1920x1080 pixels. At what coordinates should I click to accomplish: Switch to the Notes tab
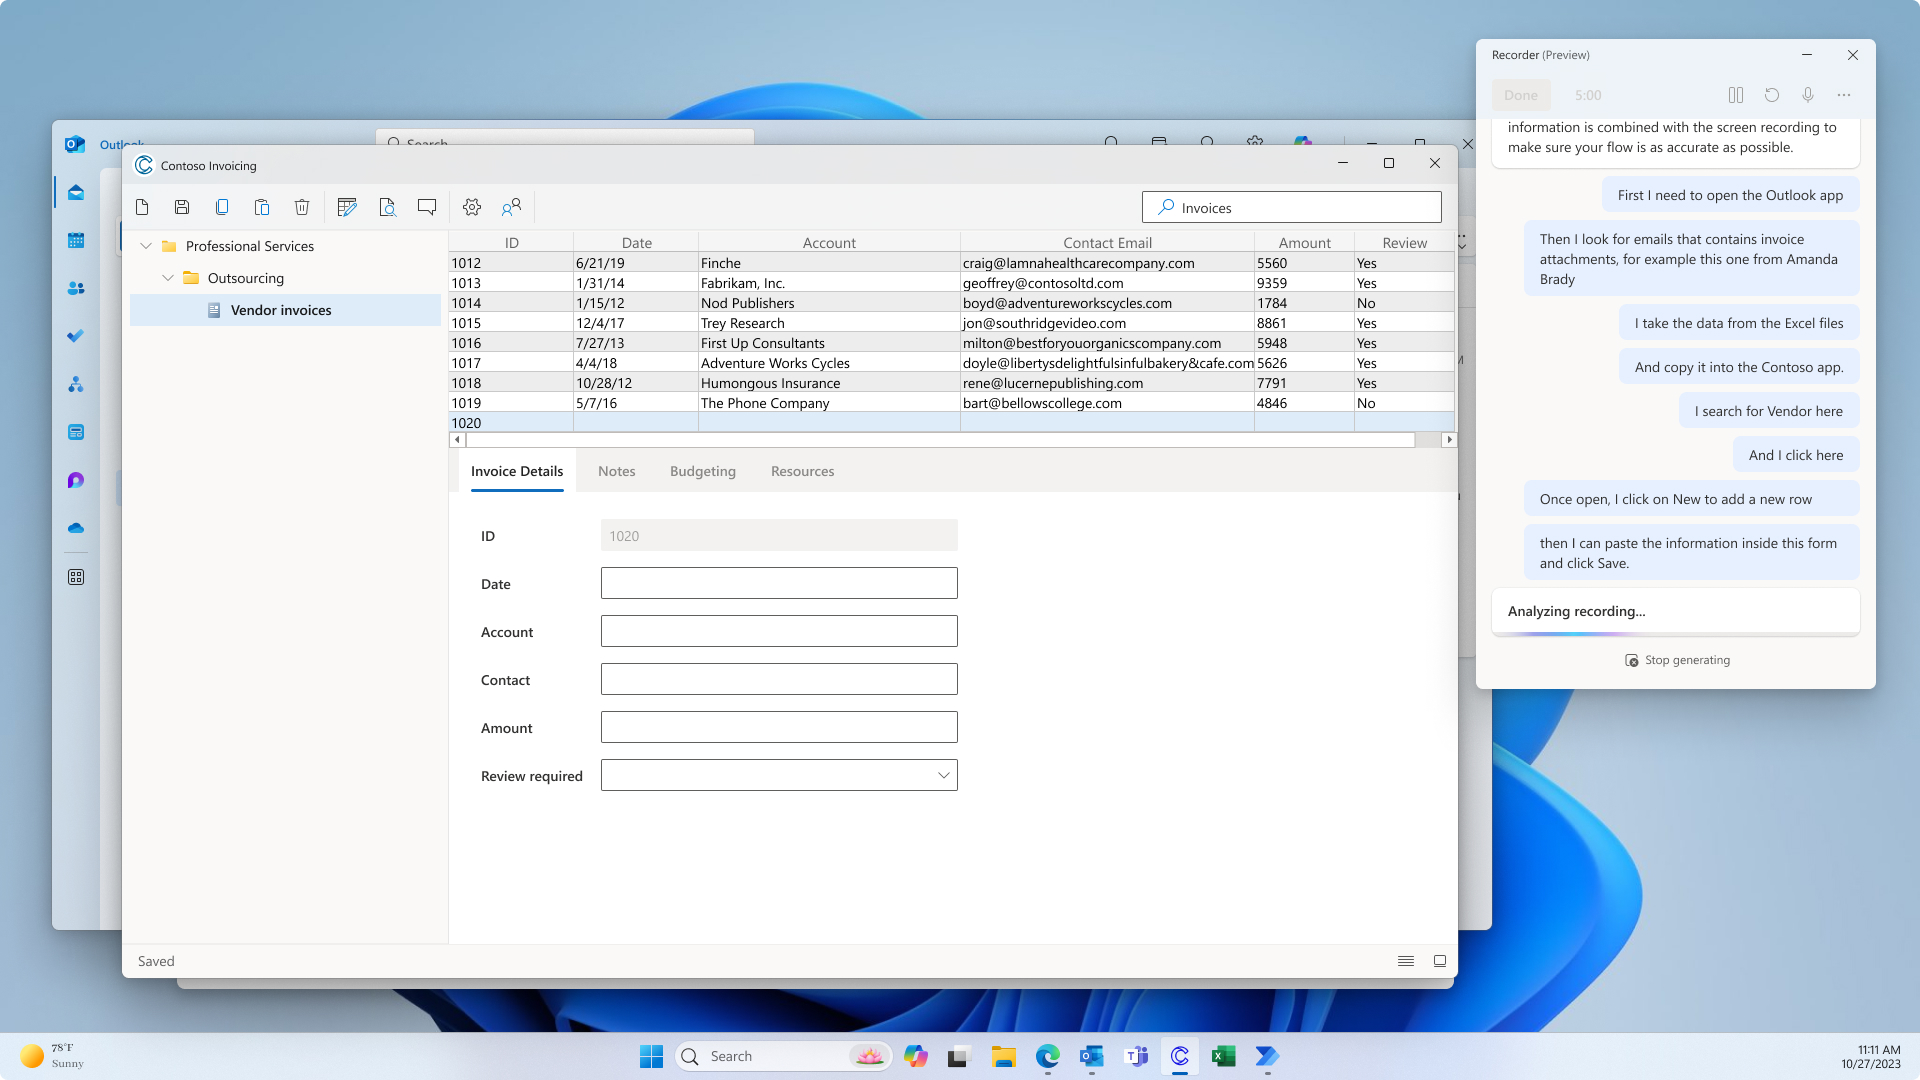616,471
